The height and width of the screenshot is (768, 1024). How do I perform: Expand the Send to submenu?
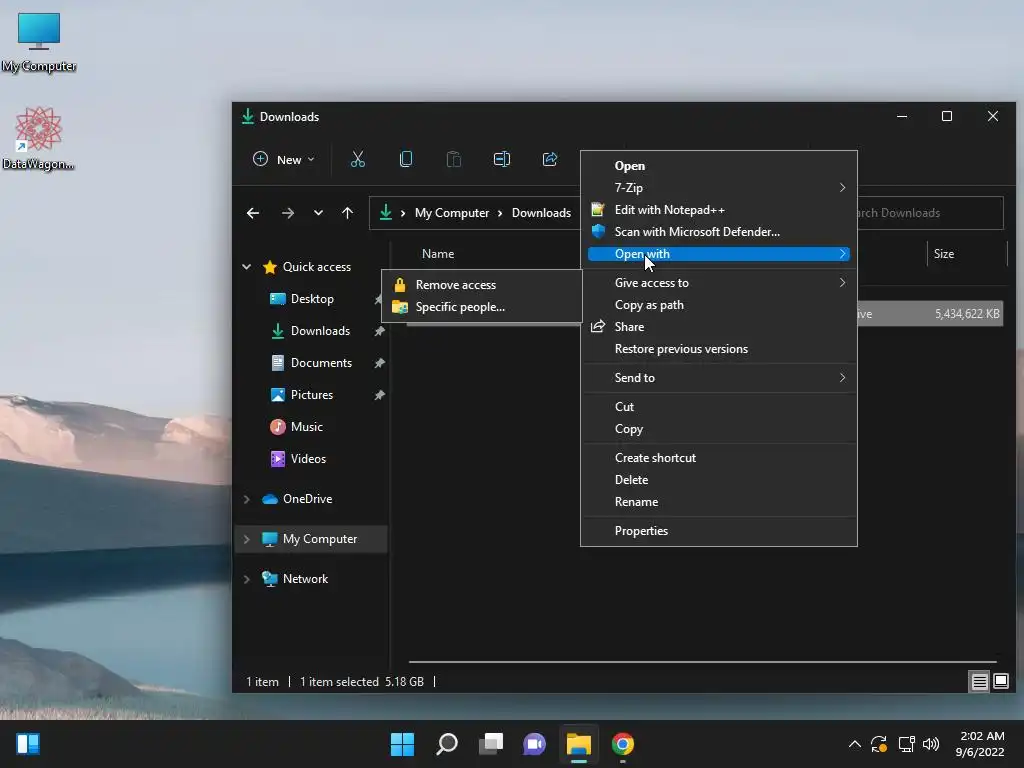(718, 377)
